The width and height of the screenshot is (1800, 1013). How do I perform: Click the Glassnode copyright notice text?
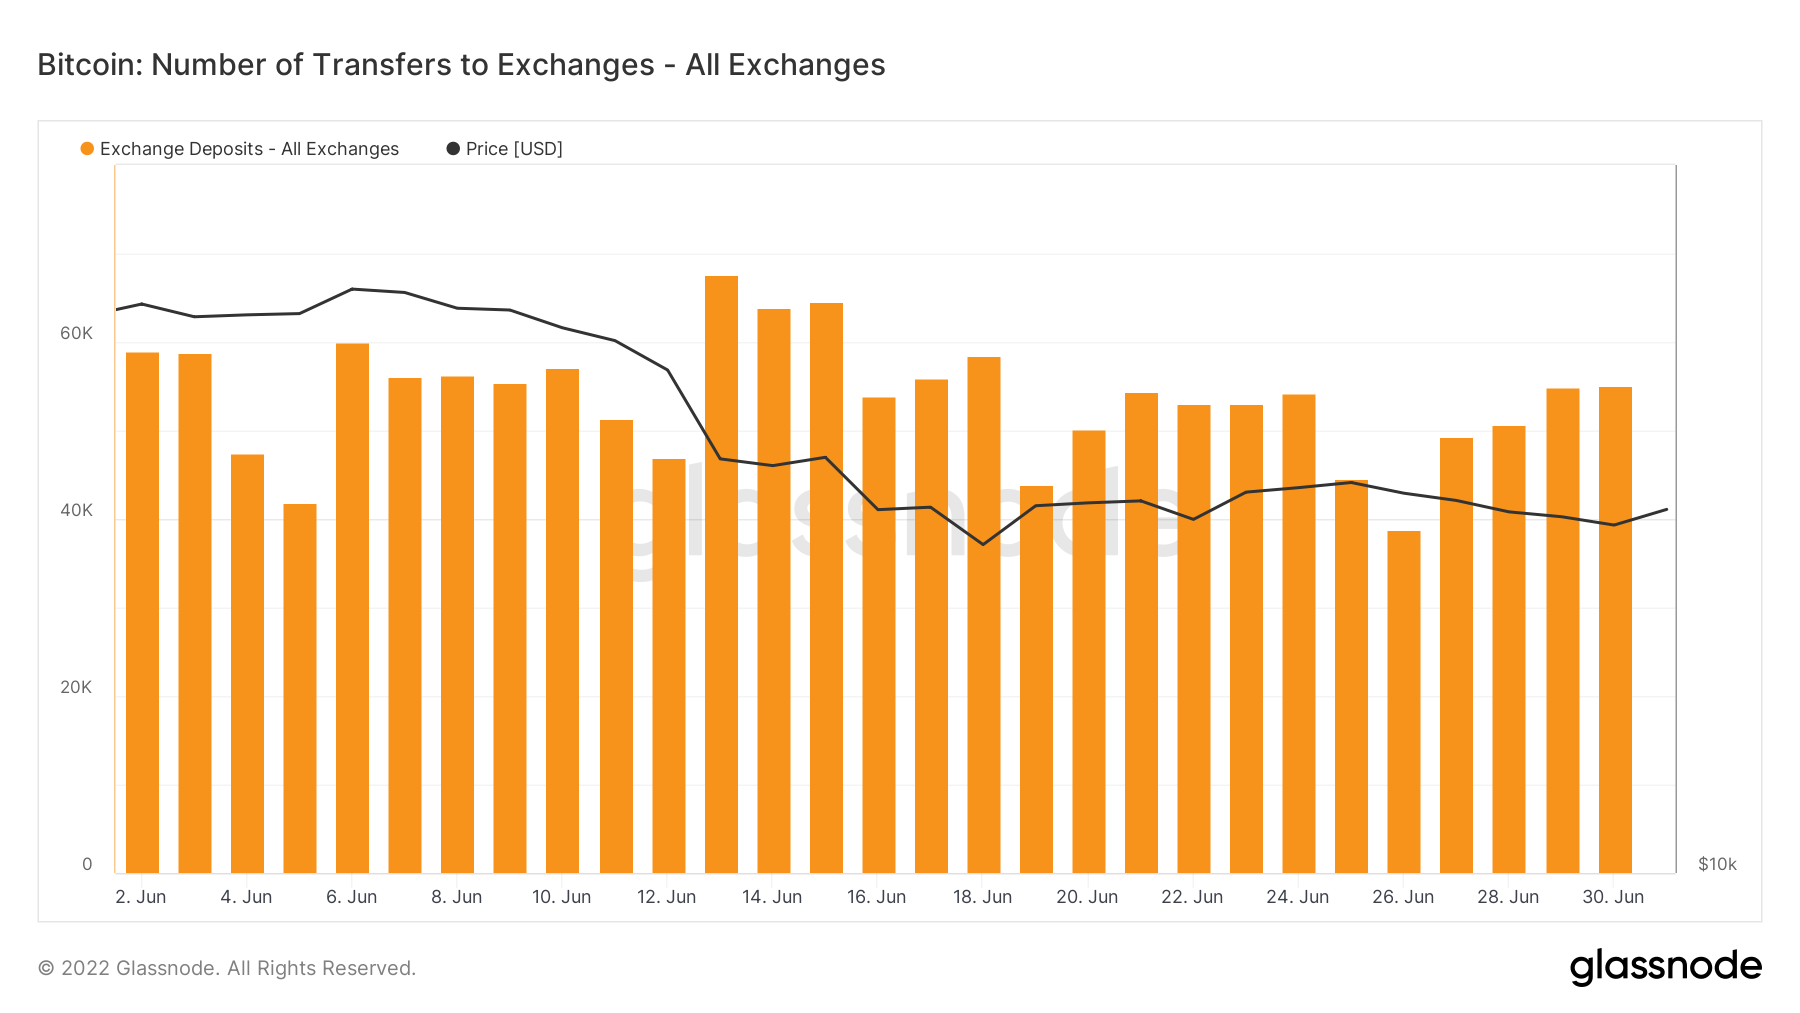click(x=226, y=968)
